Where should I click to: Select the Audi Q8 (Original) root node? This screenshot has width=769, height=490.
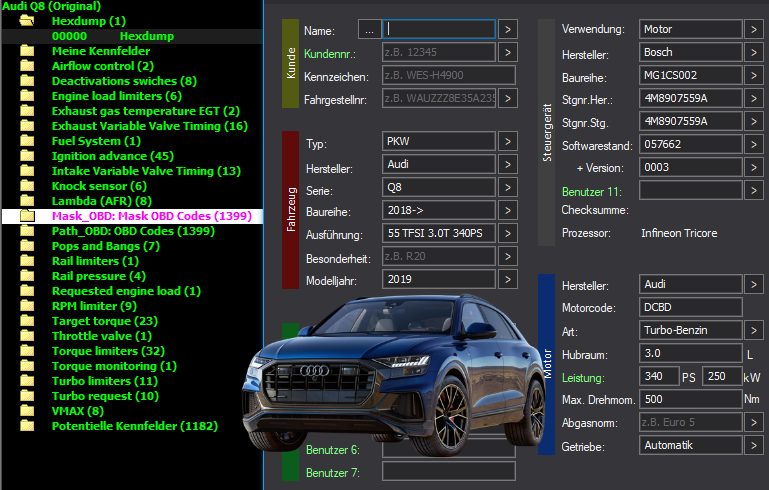point(51,6)
